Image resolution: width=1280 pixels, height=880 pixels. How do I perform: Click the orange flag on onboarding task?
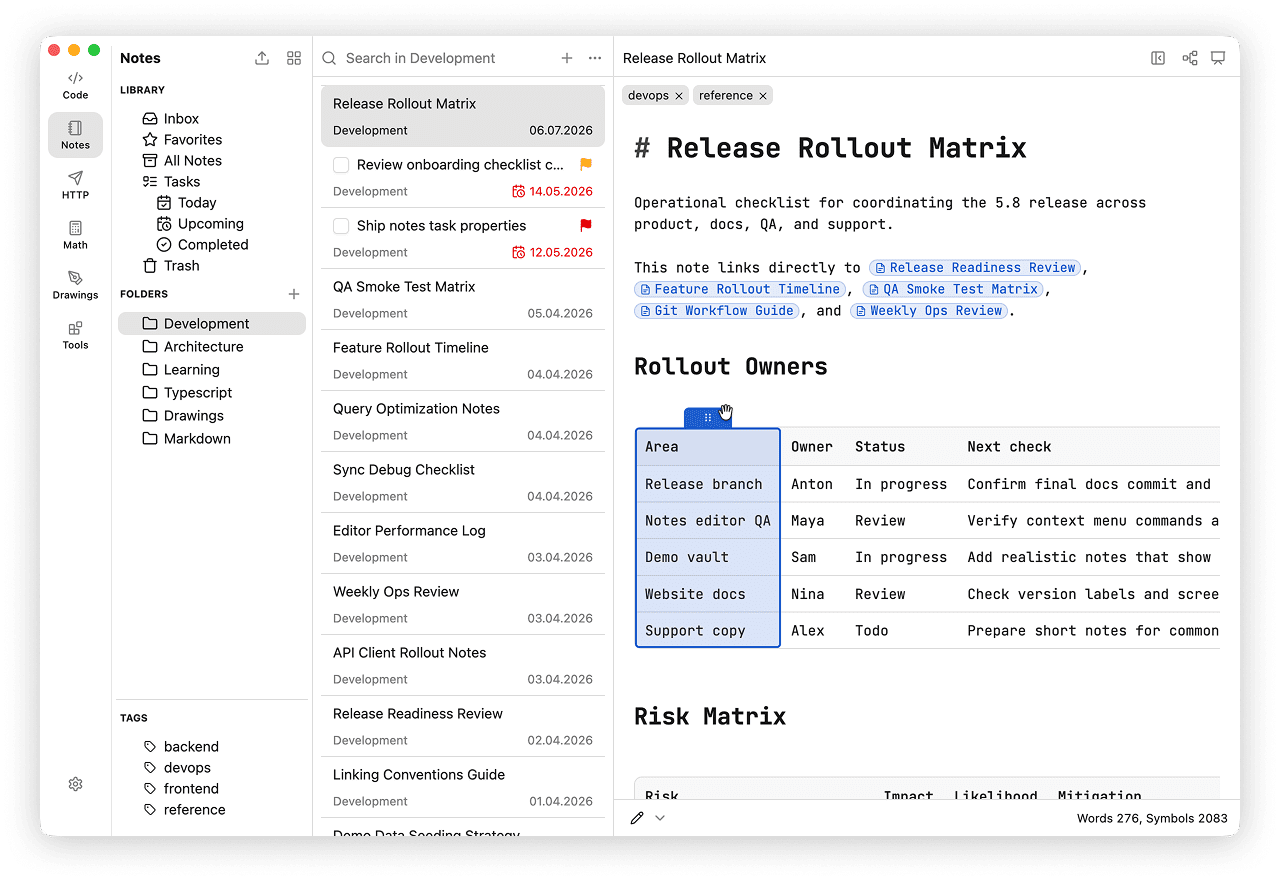(586, 164)
